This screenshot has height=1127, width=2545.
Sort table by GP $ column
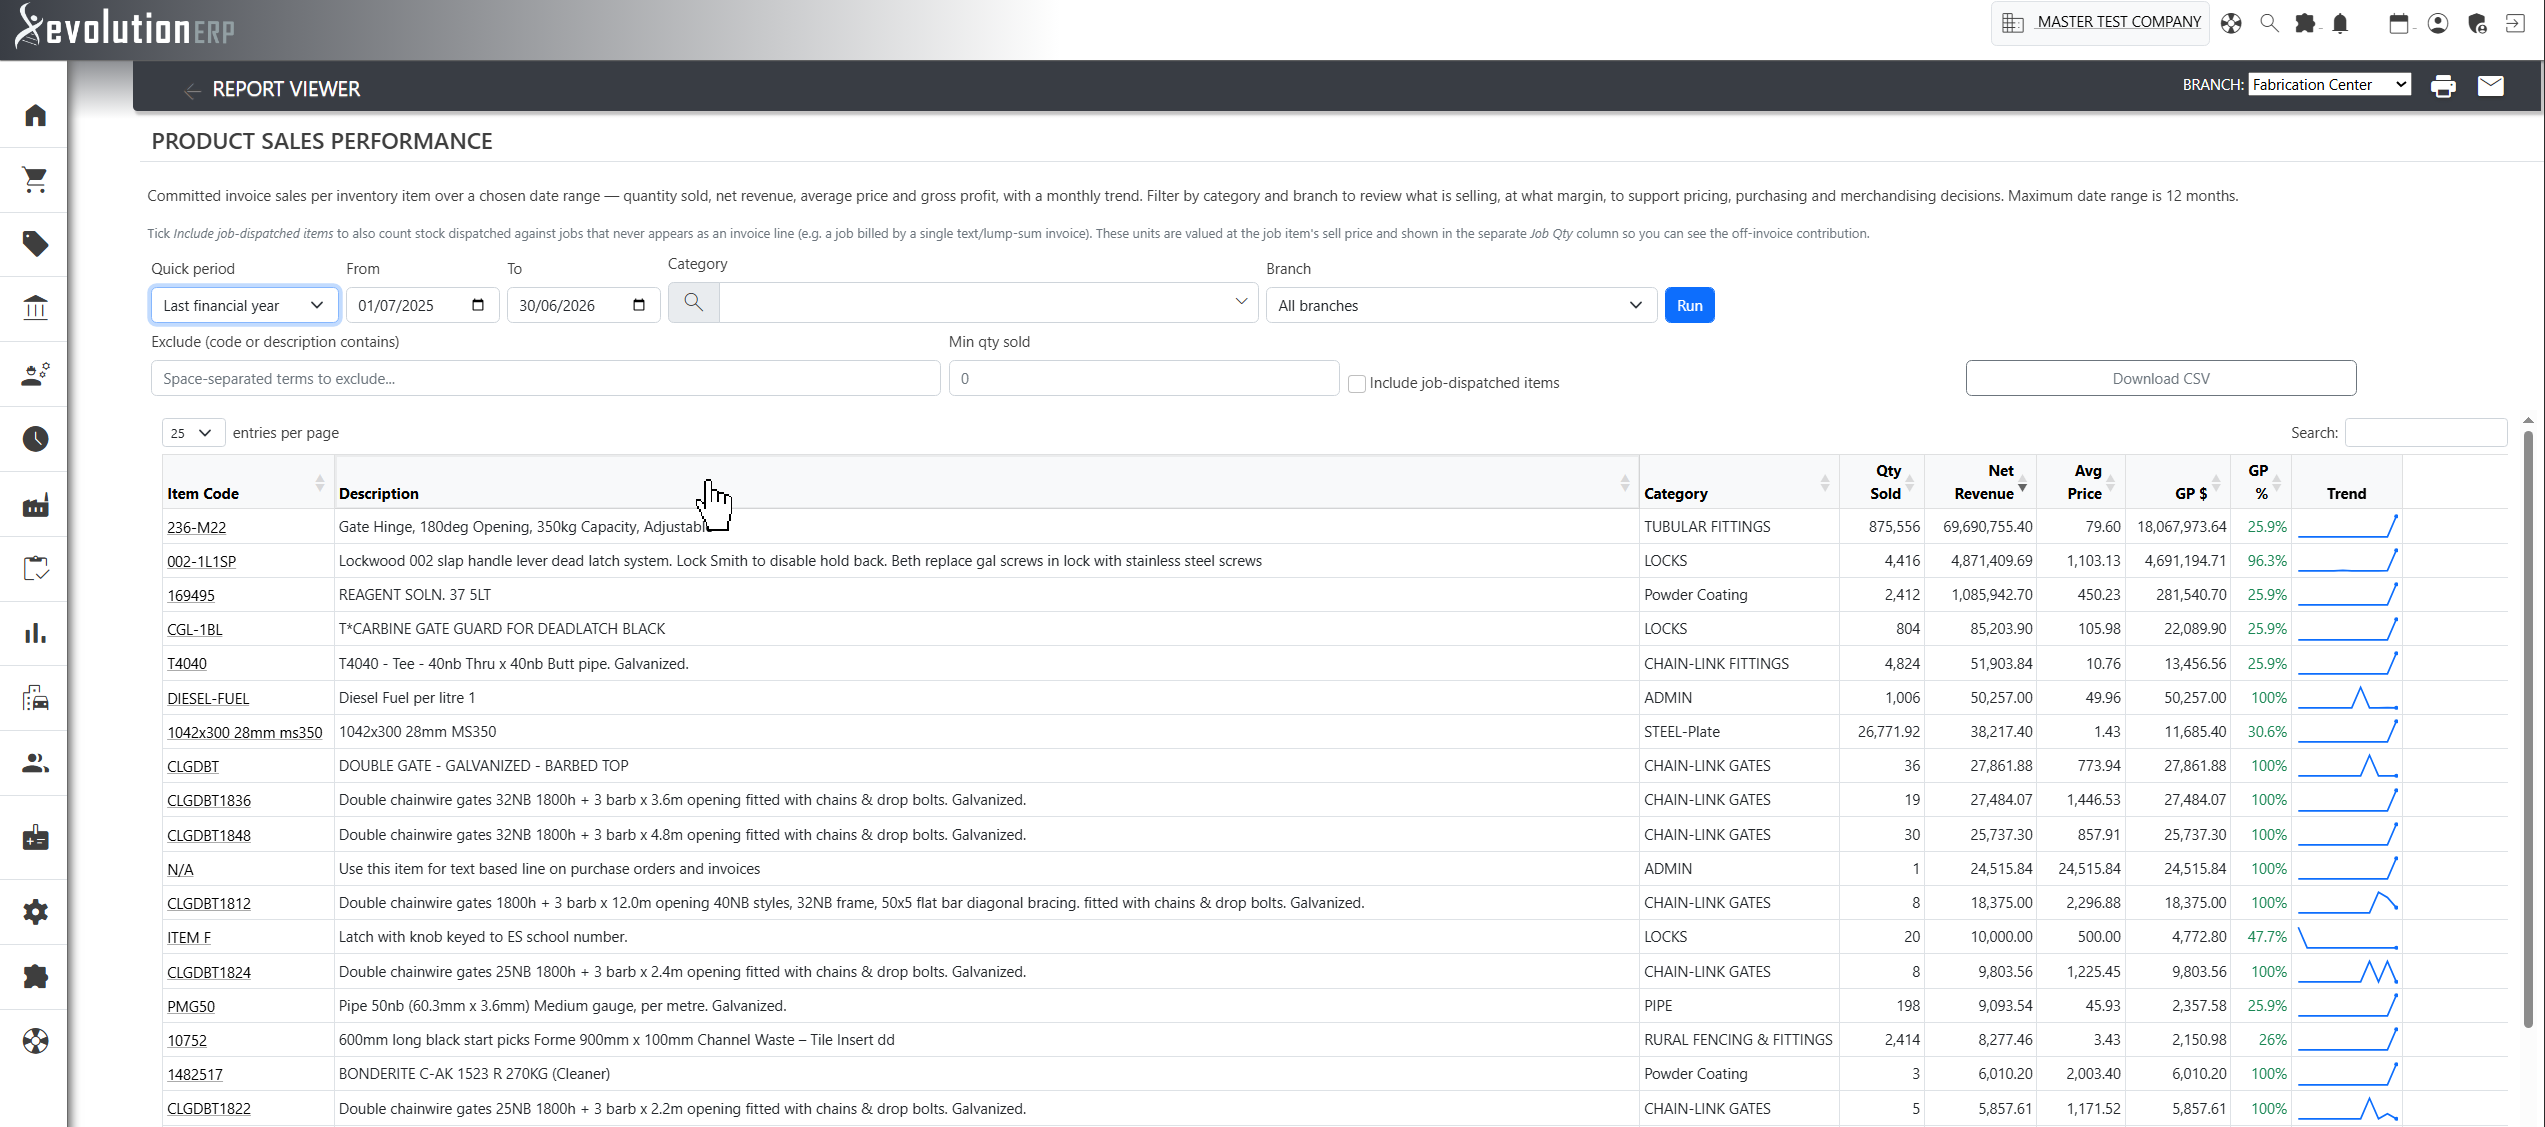tap(2178, 483)
